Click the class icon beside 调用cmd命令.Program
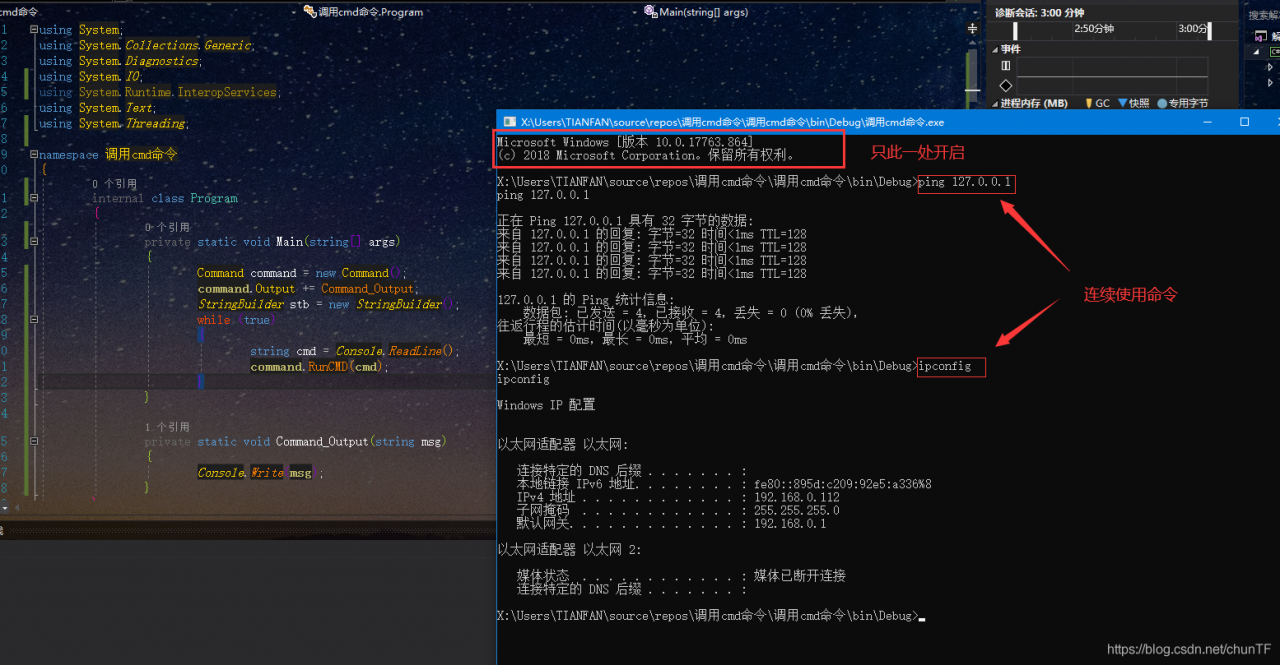Image resolution: width=1280 pixels, height=665 pixels. (x=311, y=12)
